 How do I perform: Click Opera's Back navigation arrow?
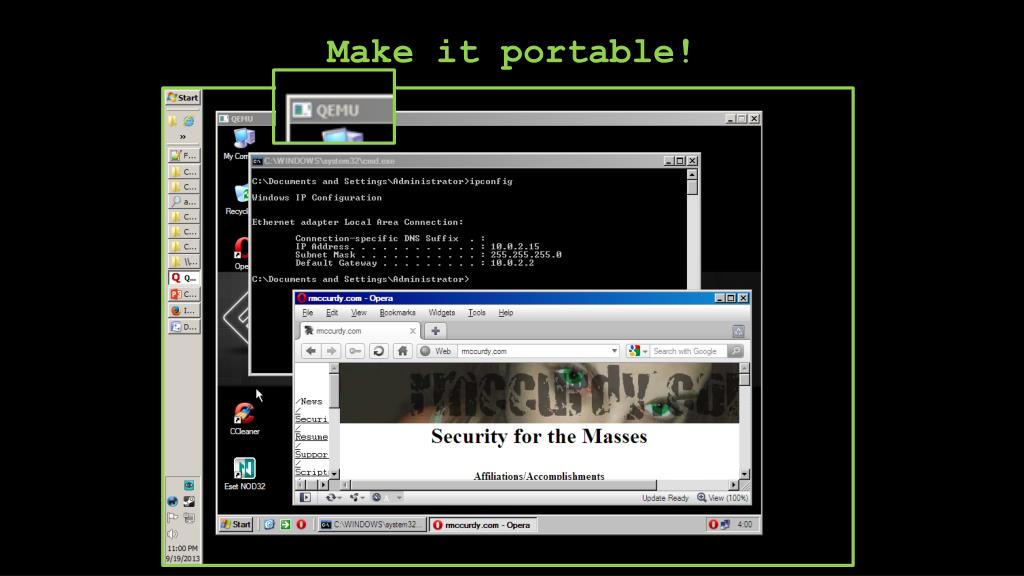pyautogui.click(x=311, y=351)
